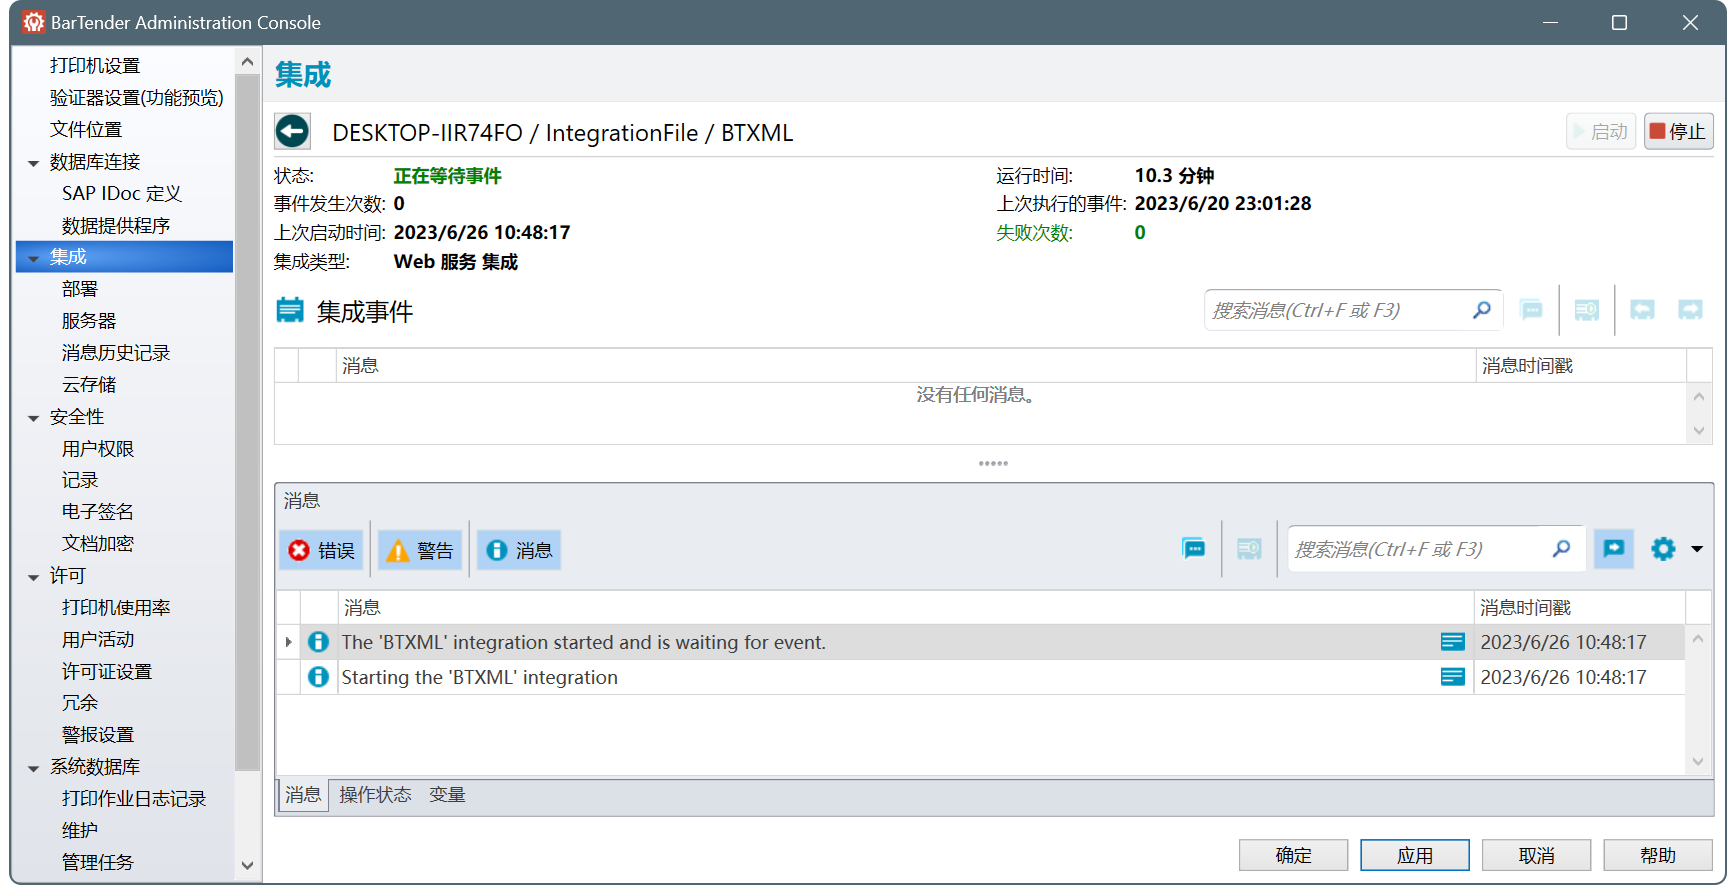Open detail icon for 'integration started' message row
Viewport: 1736px width, 894px height.
1453,642
